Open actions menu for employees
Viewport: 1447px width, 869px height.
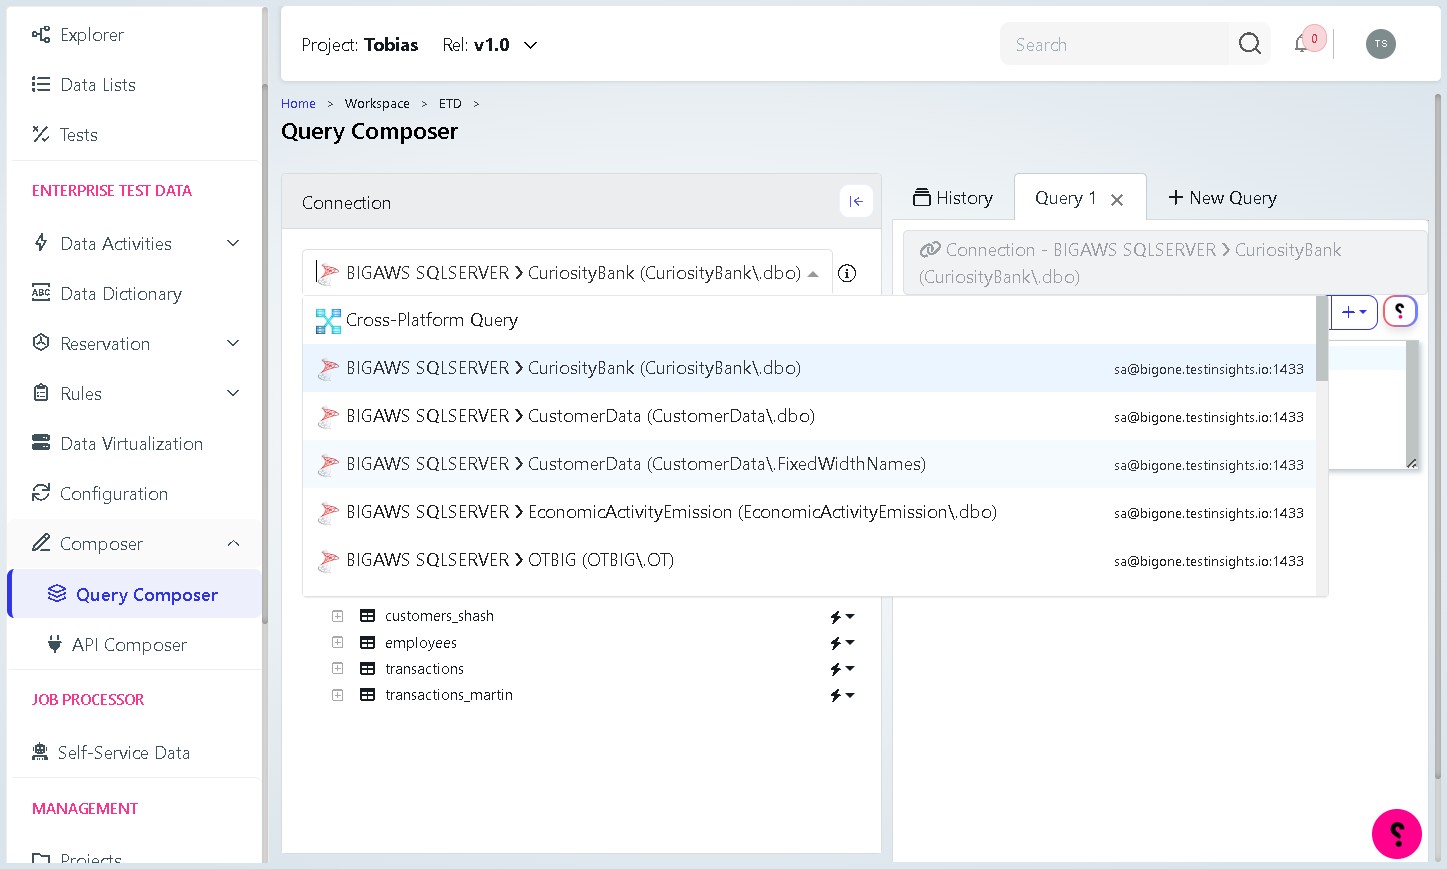(x=842, y=643)
